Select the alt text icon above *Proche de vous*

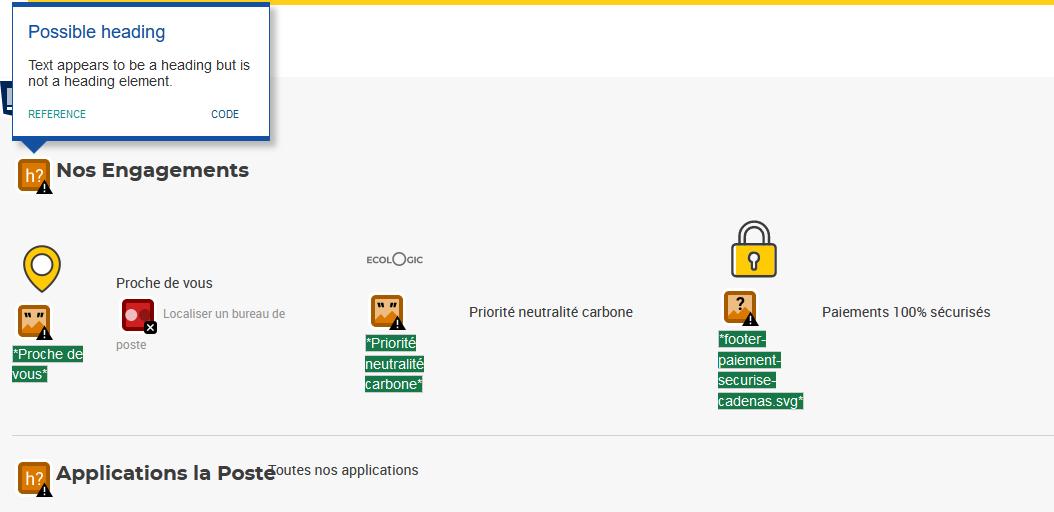[34, 321]
